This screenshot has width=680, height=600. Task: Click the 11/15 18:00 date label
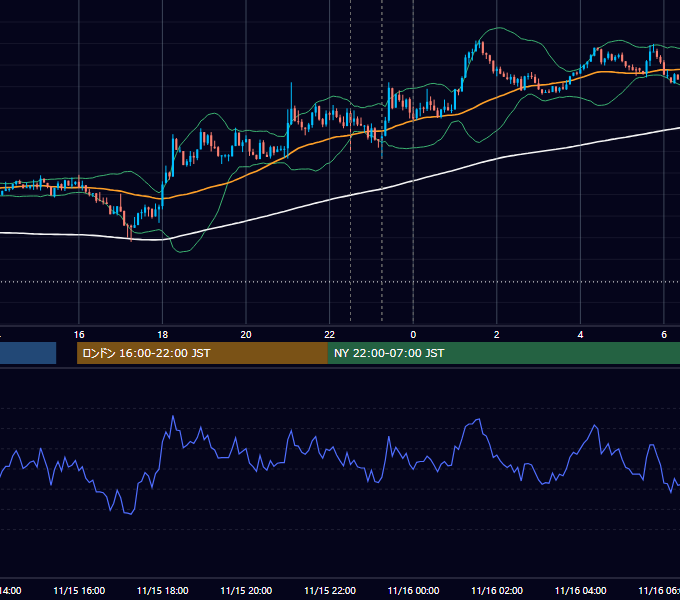point(163,590)
